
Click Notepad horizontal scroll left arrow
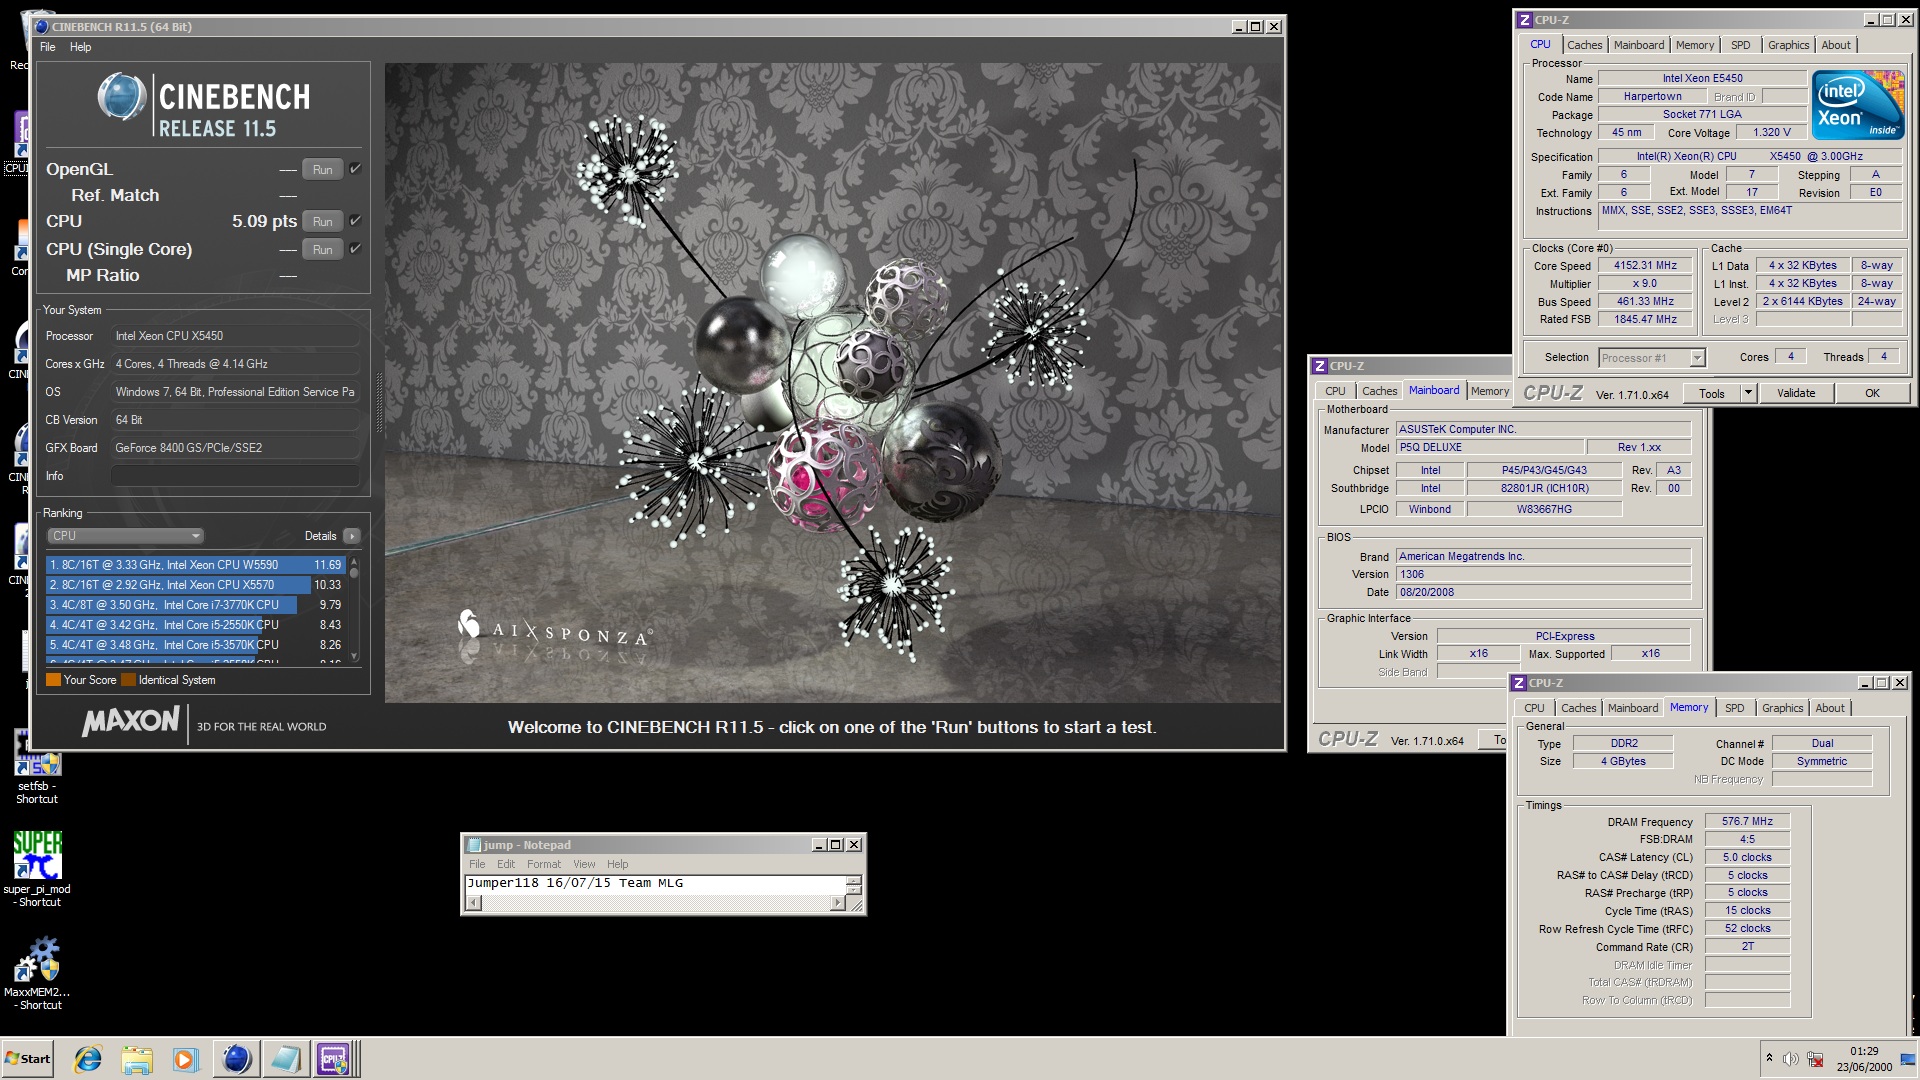point(474,903)
